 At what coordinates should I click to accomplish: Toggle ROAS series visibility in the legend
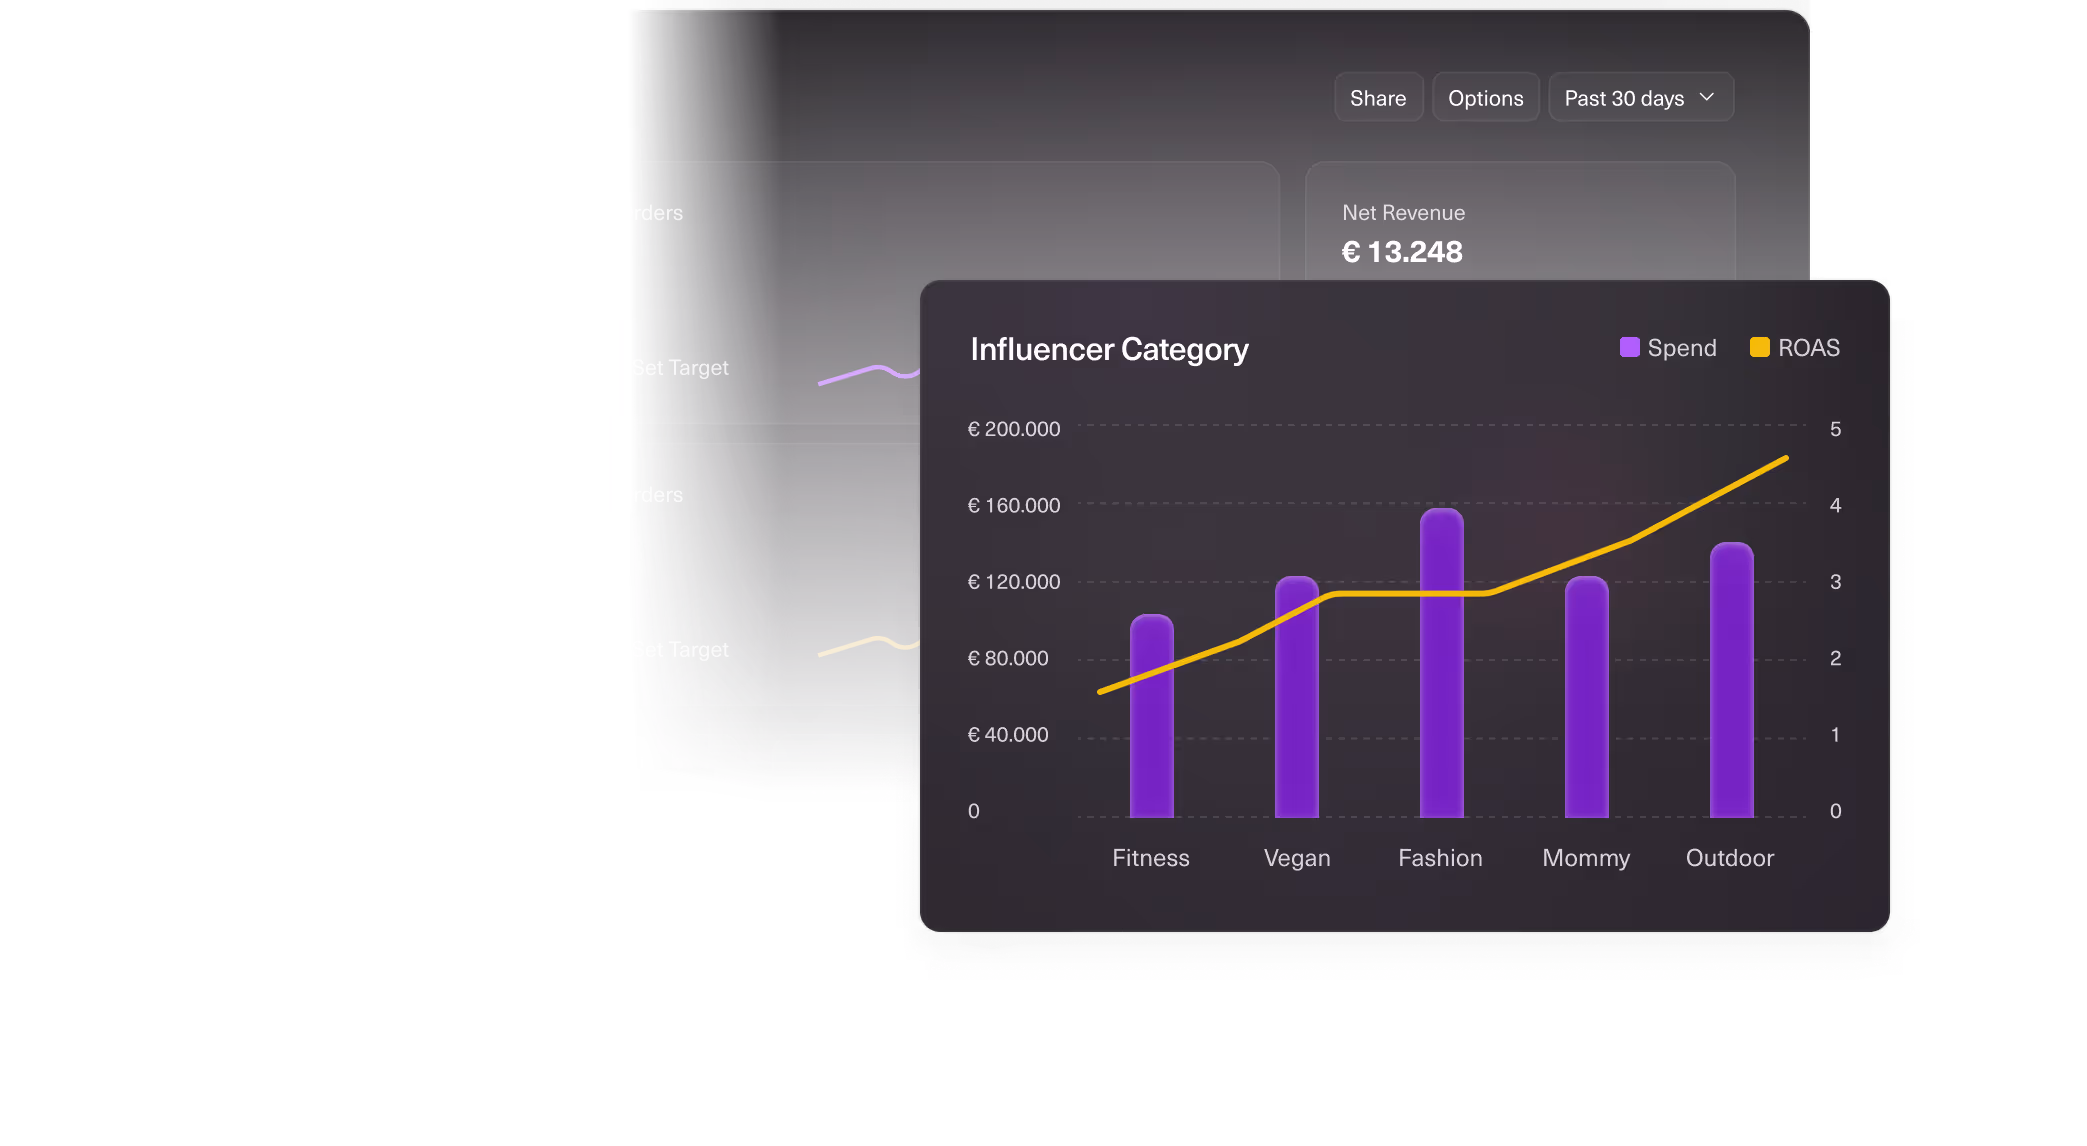point(1796,347)
